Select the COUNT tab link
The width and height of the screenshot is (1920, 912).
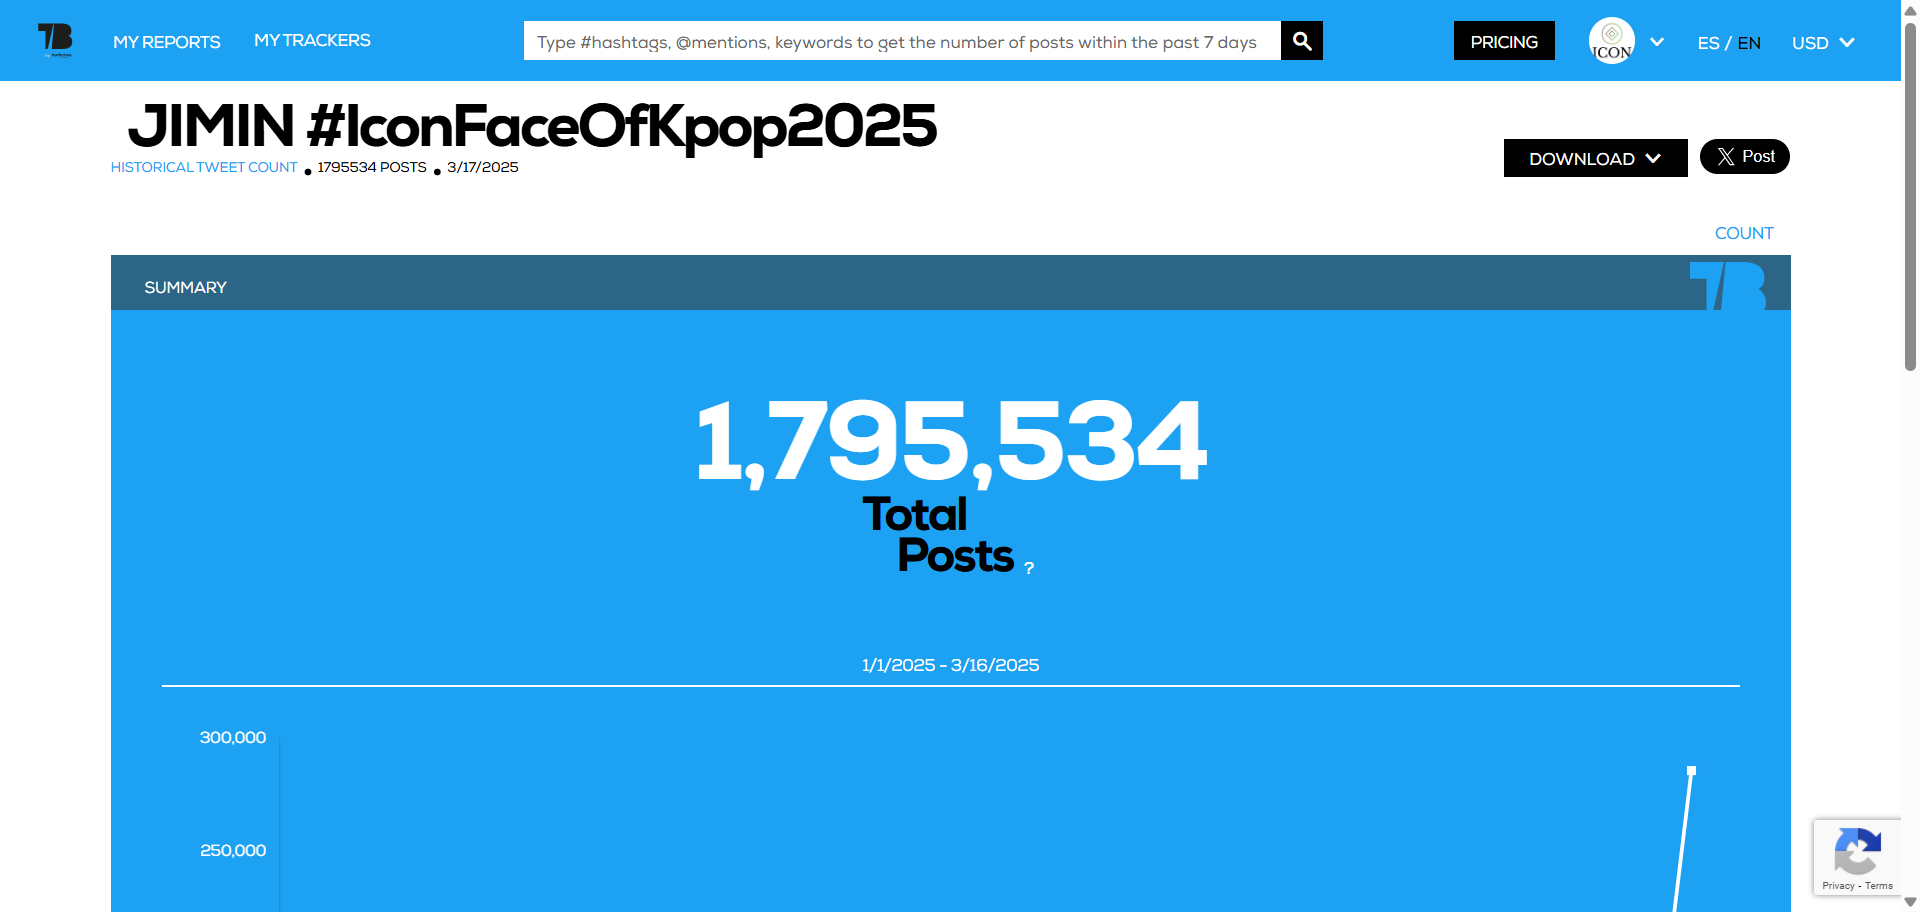click(1743, 233)
